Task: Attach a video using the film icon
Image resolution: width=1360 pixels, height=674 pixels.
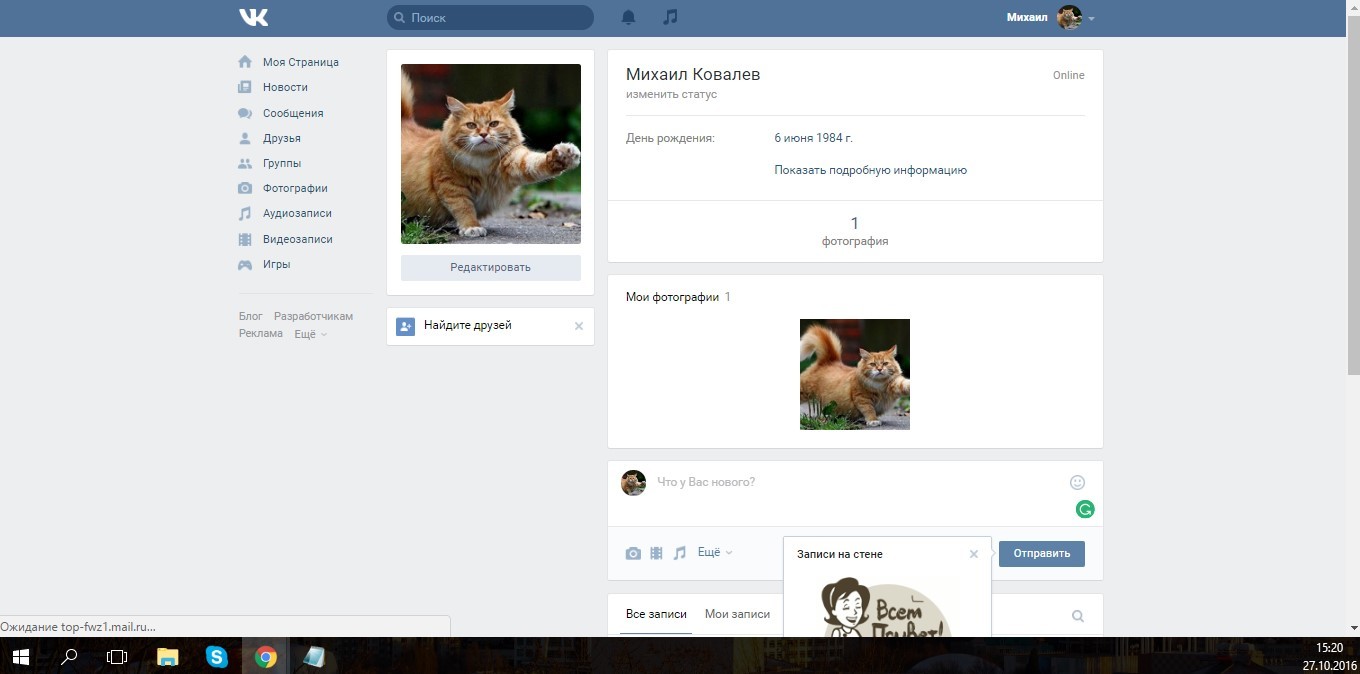Action: [x=656, y=553]
